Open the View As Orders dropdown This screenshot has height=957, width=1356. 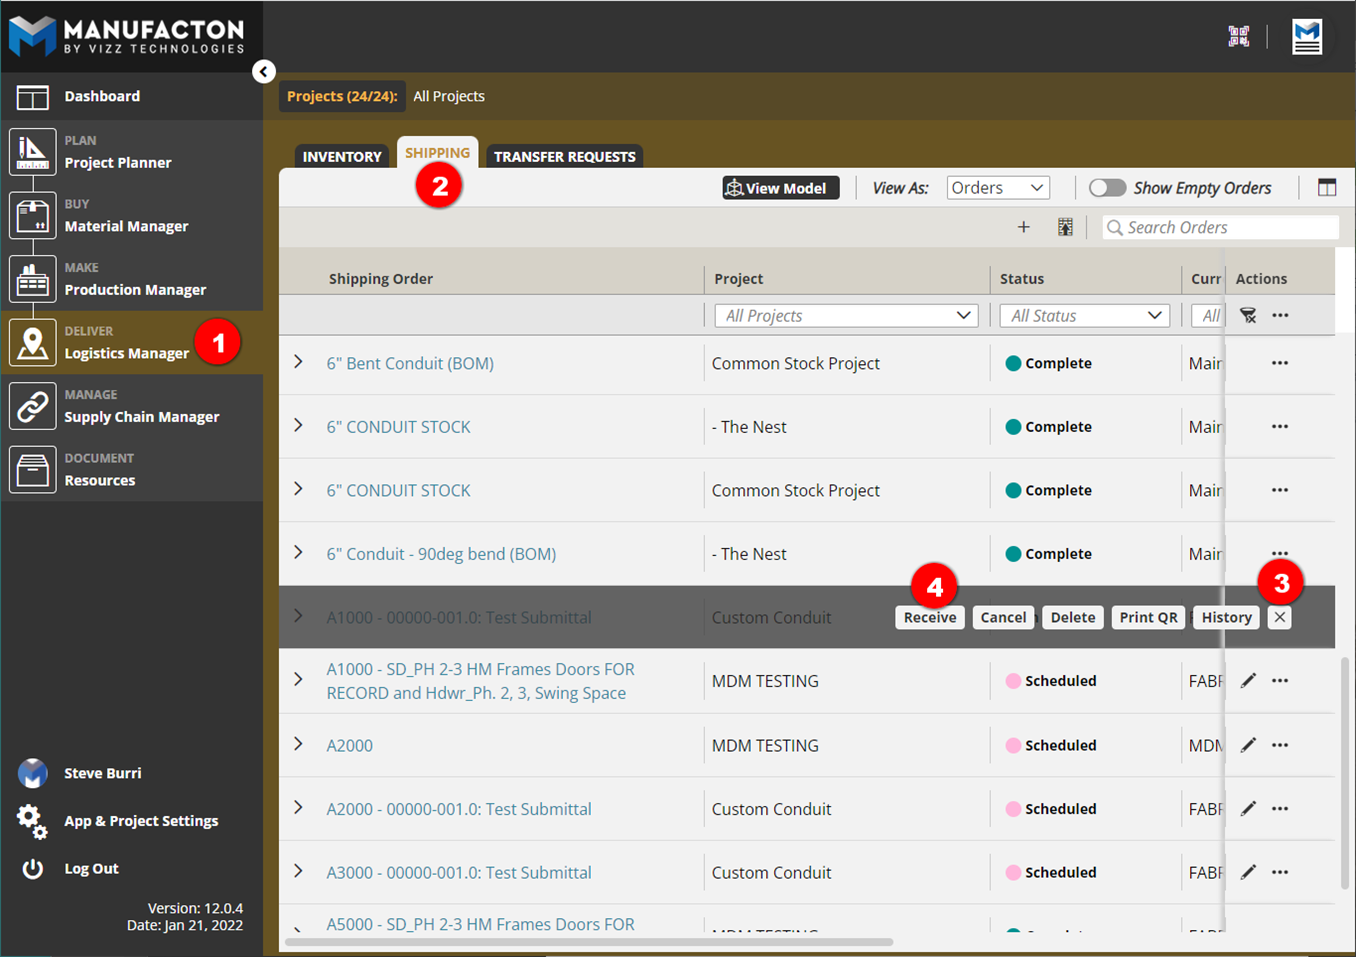(x=997, y=188)
